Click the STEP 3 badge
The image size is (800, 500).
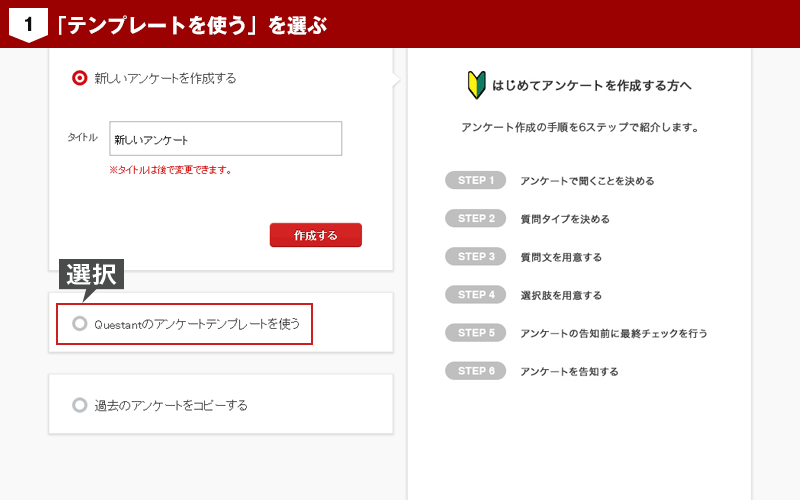pos(476,256)
